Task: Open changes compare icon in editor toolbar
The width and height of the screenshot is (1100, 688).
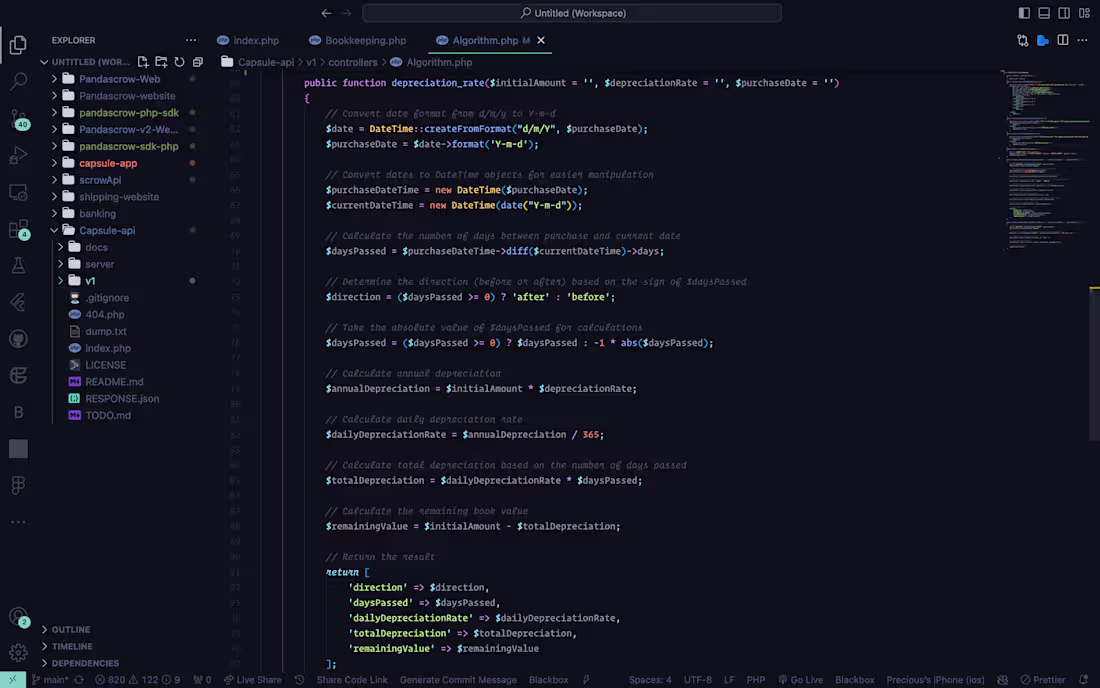Action: pyautogui.click(x=1023, y=40)
